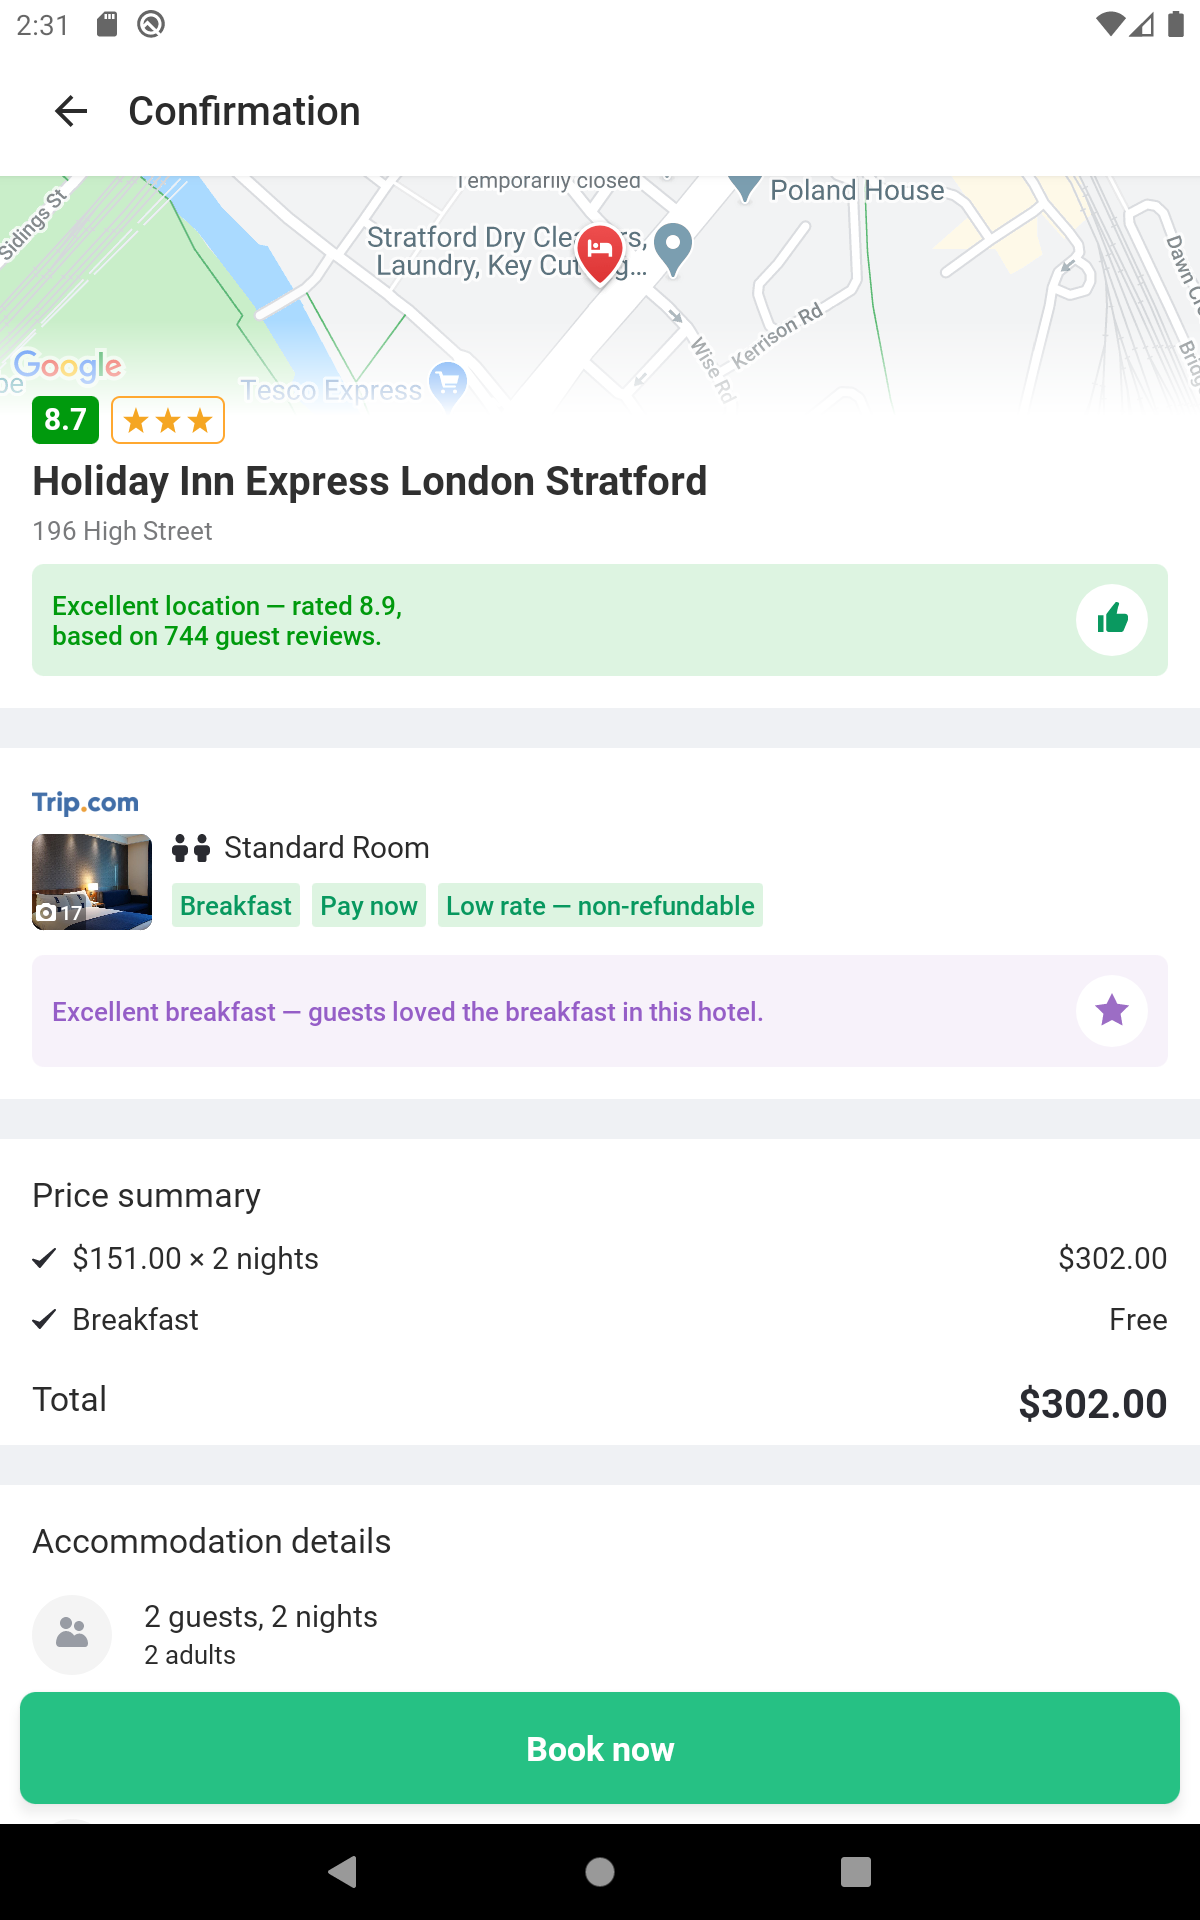Tap the three-star rating badge
This screenshot has width=1200, height=1920.
pyautogui.click(x=168, y=420)
